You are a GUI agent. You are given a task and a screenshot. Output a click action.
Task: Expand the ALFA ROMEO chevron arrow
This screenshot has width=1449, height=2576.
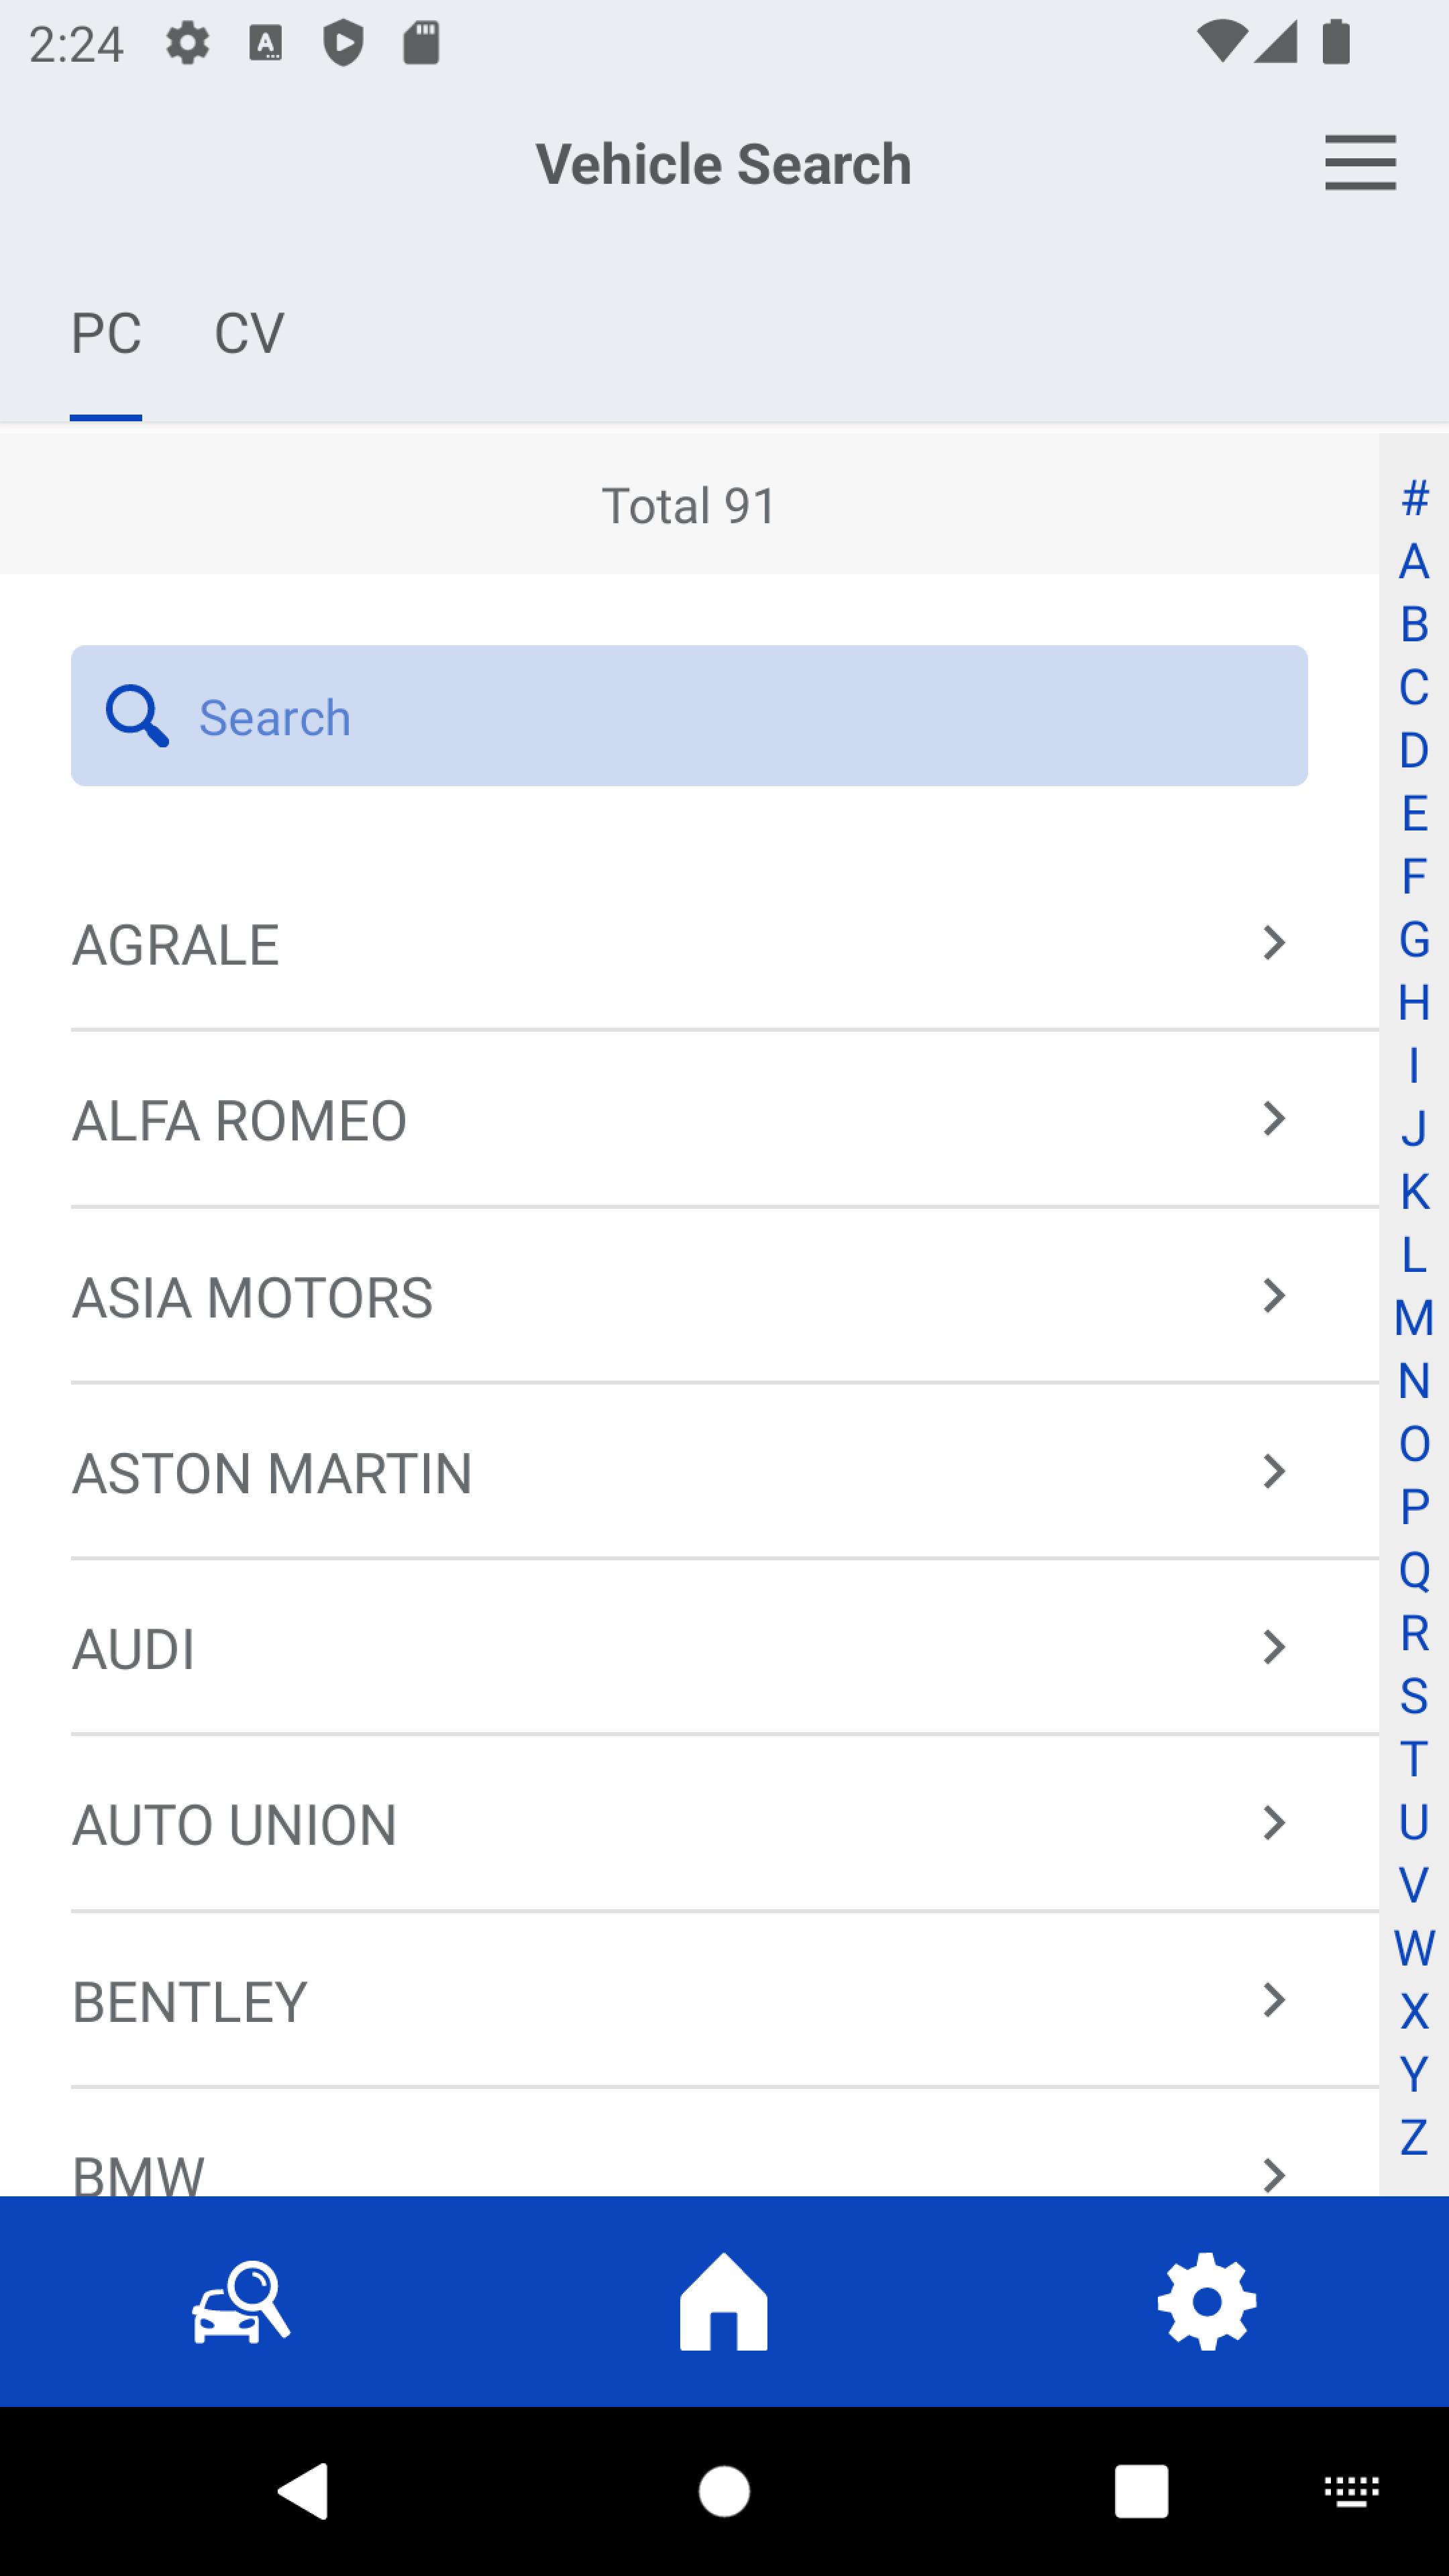[1274, 1119]
